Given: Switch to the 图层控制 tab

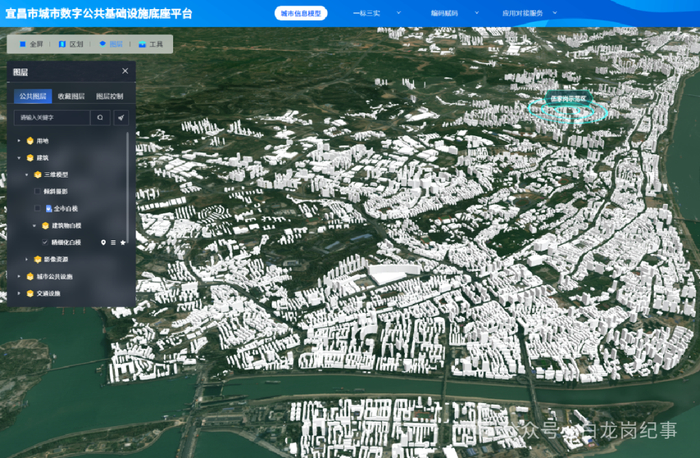Looking at the screenshot, I should [110, 96].
